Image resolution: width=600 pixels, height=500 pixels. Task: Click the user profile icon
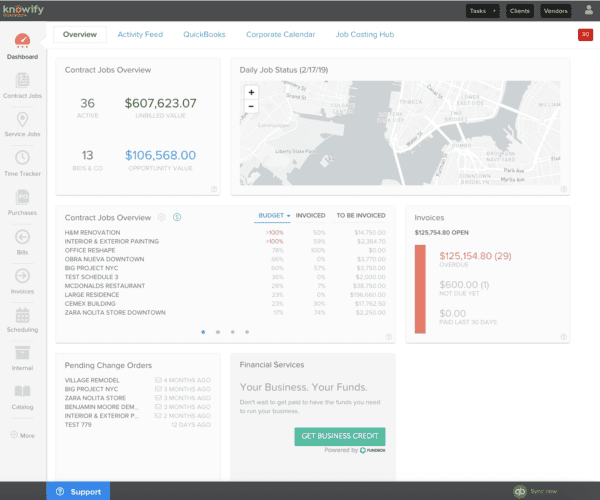pos(589,10)
